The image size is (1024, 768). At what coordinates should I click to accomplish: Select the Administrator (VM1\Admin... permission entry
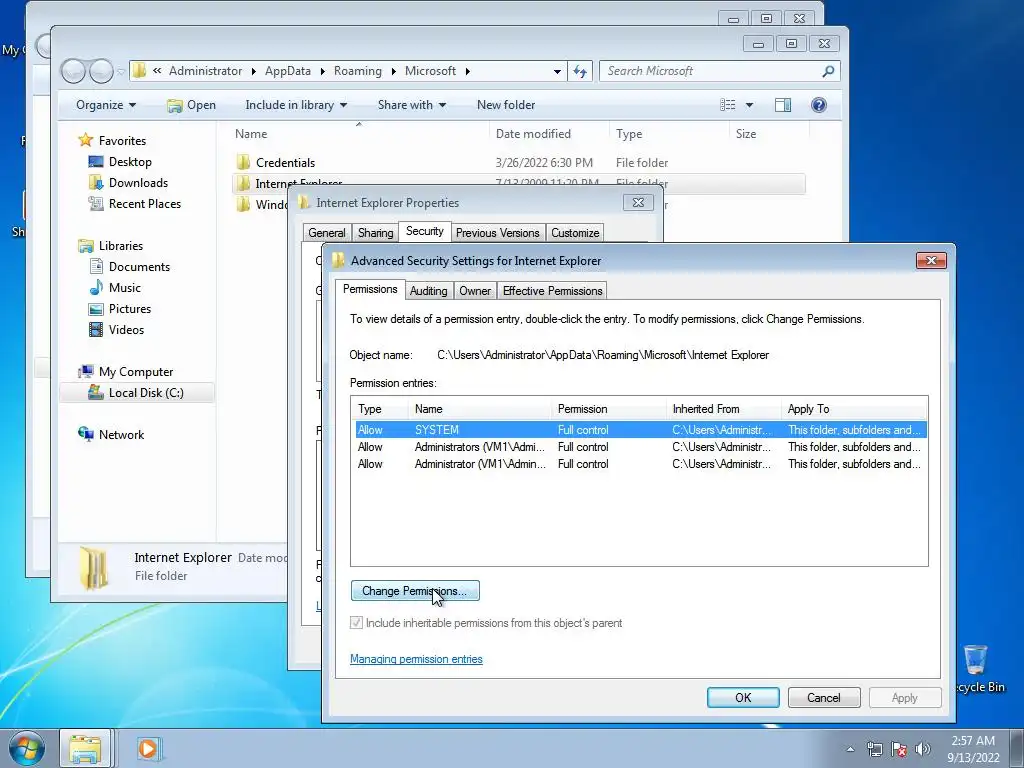click(639, 464)
